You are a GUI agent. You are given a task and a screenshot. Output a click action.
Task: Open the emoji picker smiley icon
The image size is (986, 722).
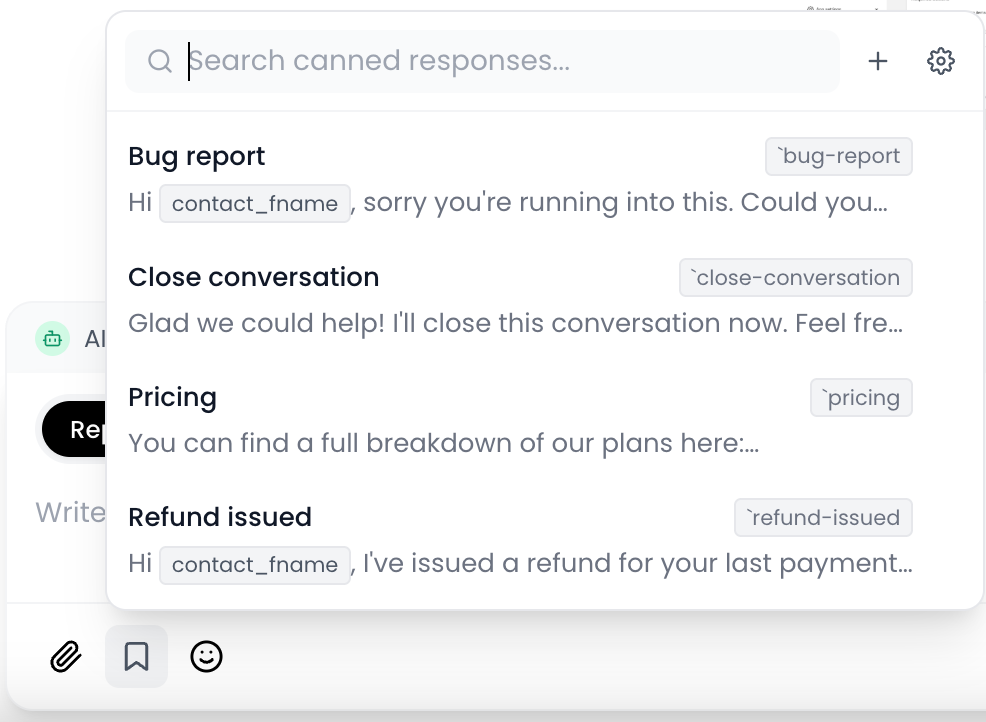pos(206,657)
